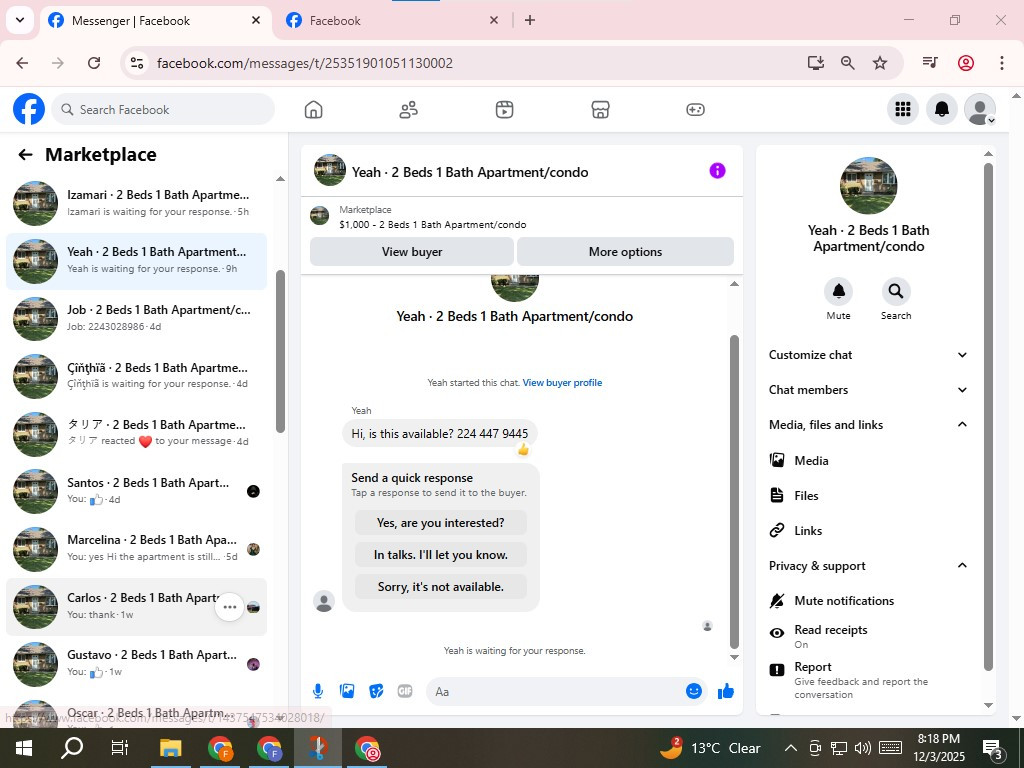The height and width of the screenshot is (768, 1024).
Task: Bookmark this page with the star icon
Action: [x=880, y=63]
